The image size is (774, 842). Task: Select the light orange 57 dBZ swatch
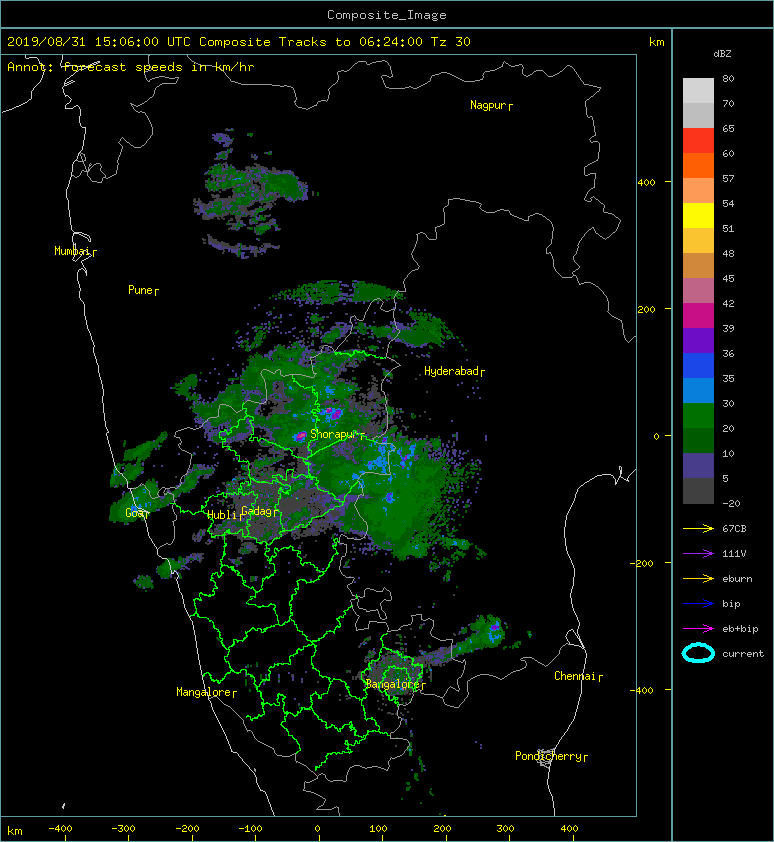click(698, 191)
